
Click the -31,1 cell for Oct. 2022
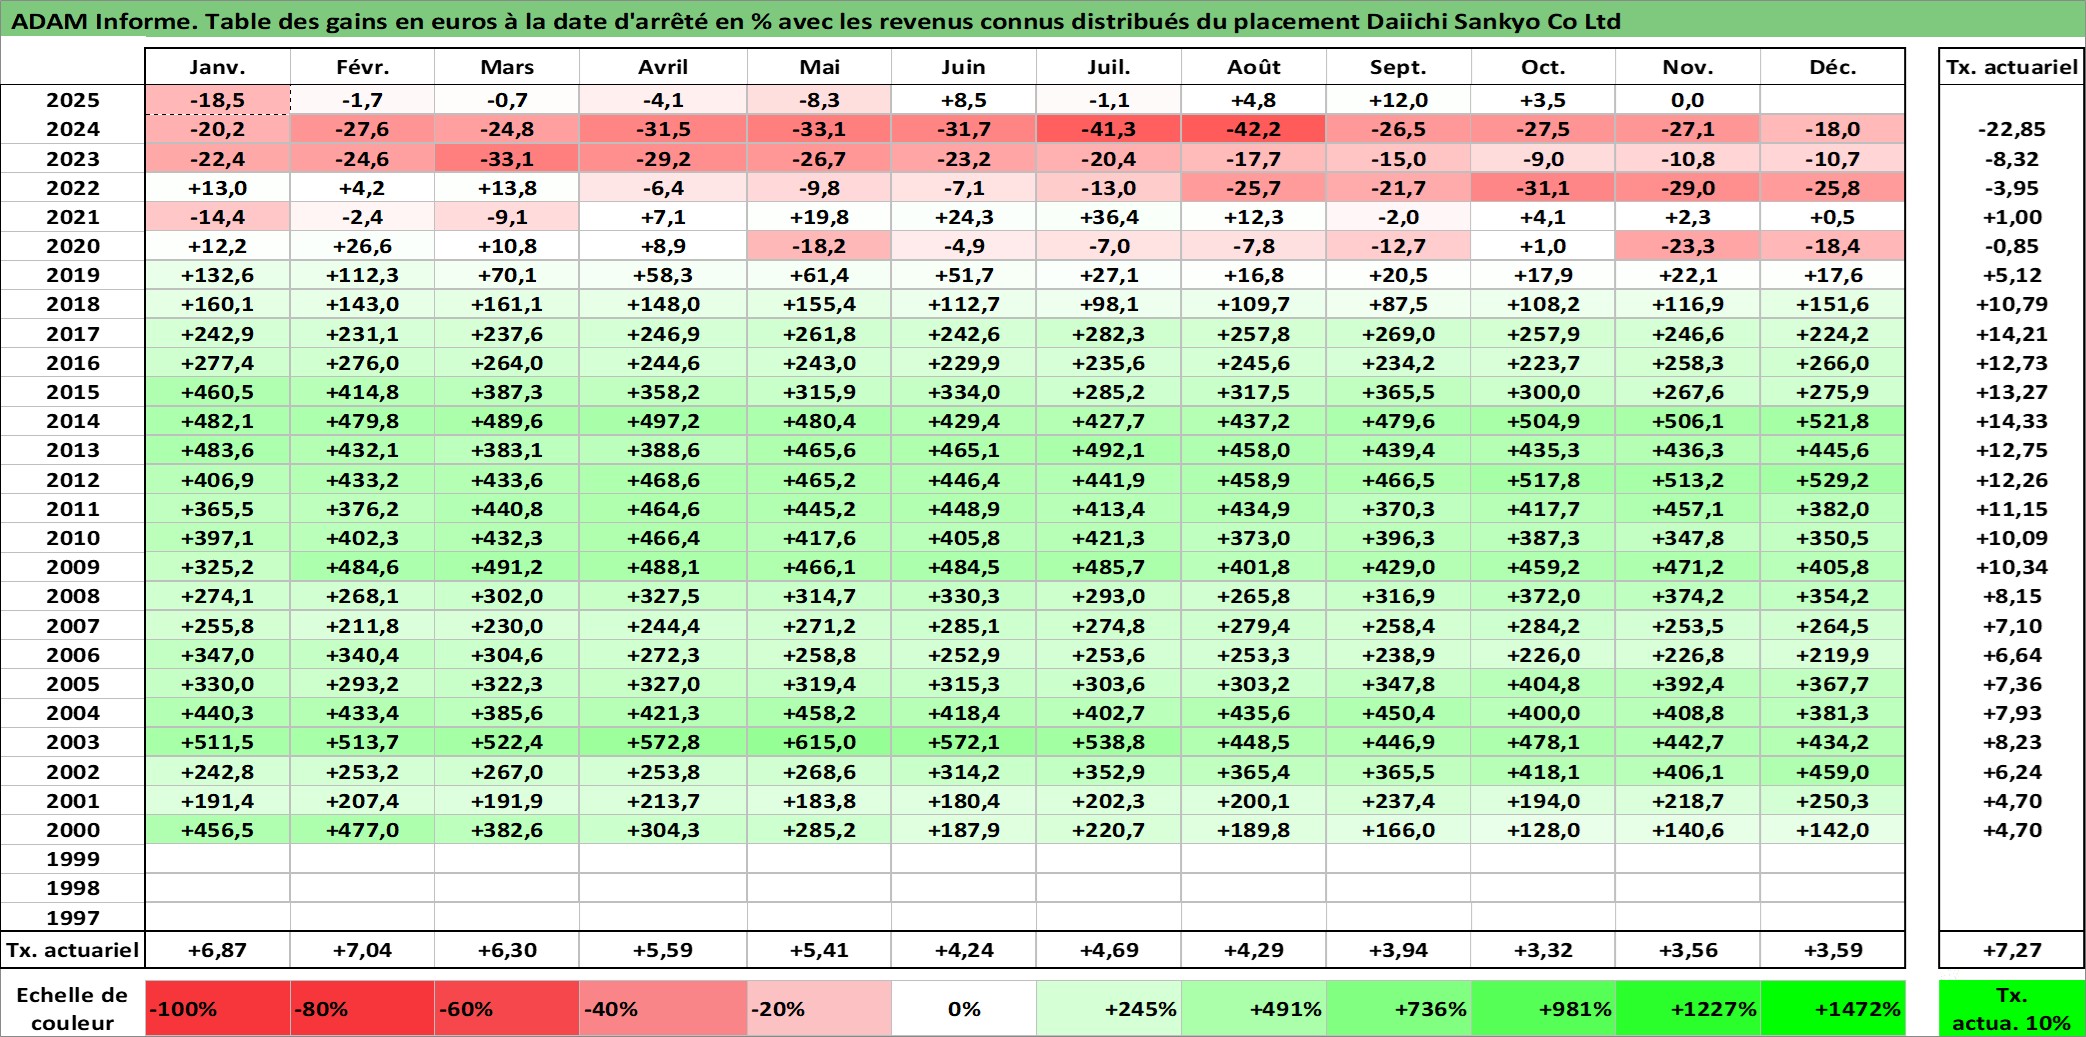1544,188
